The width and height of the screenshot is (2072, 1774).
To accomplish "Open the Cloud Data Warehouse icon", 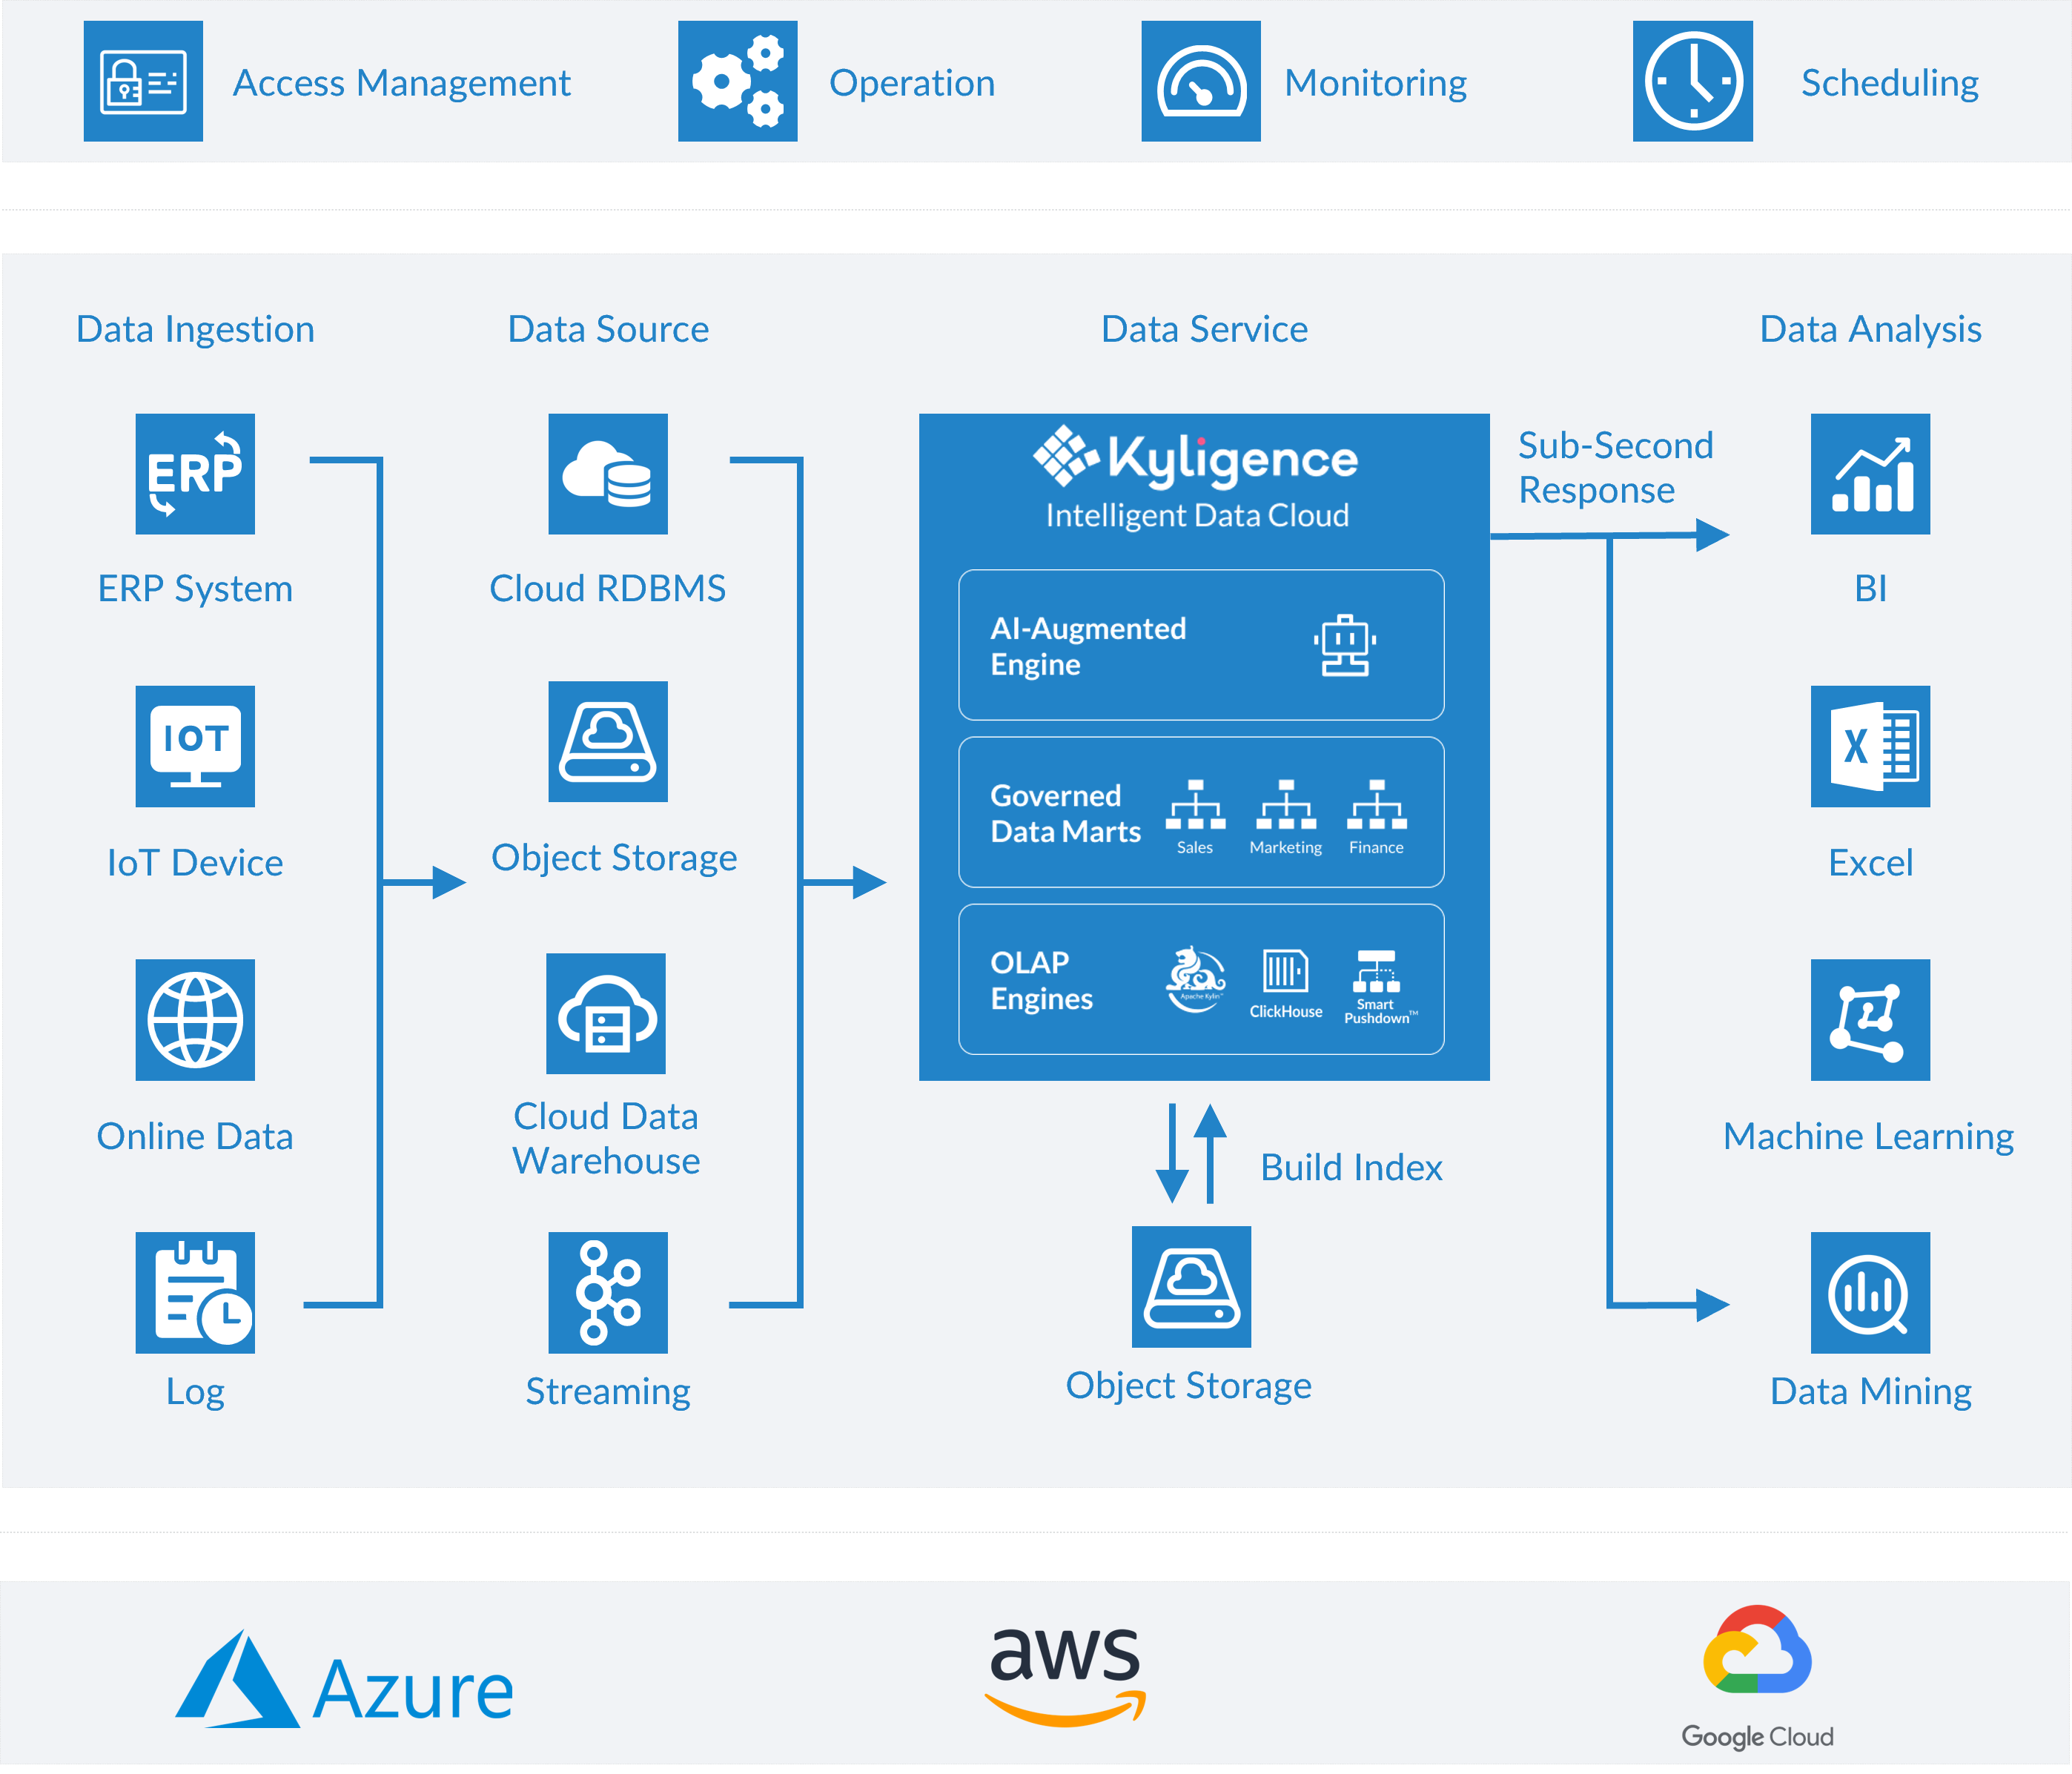I will click(x=606, y=1013).
